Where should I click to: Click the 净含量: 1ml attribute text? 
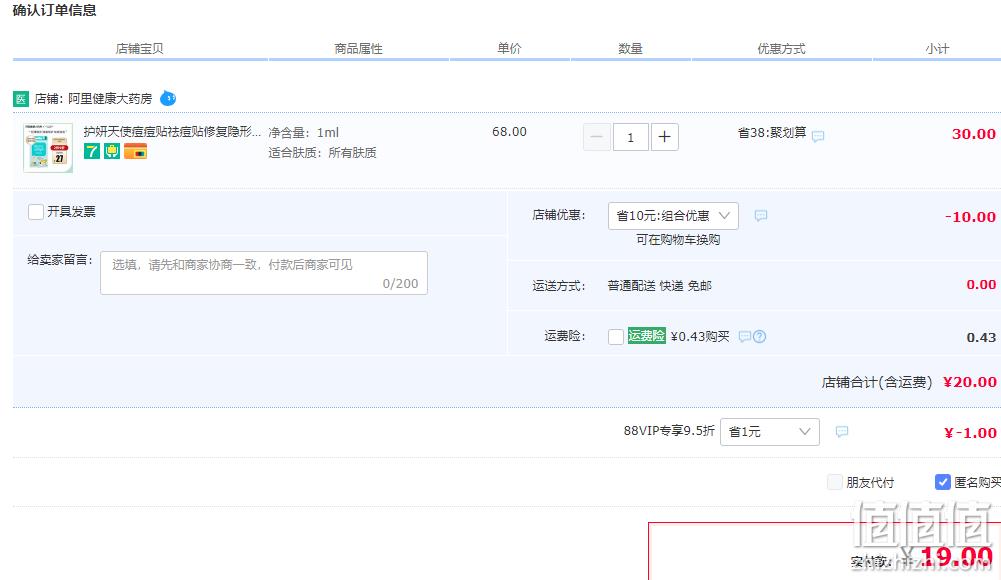[x=304, y=133]
